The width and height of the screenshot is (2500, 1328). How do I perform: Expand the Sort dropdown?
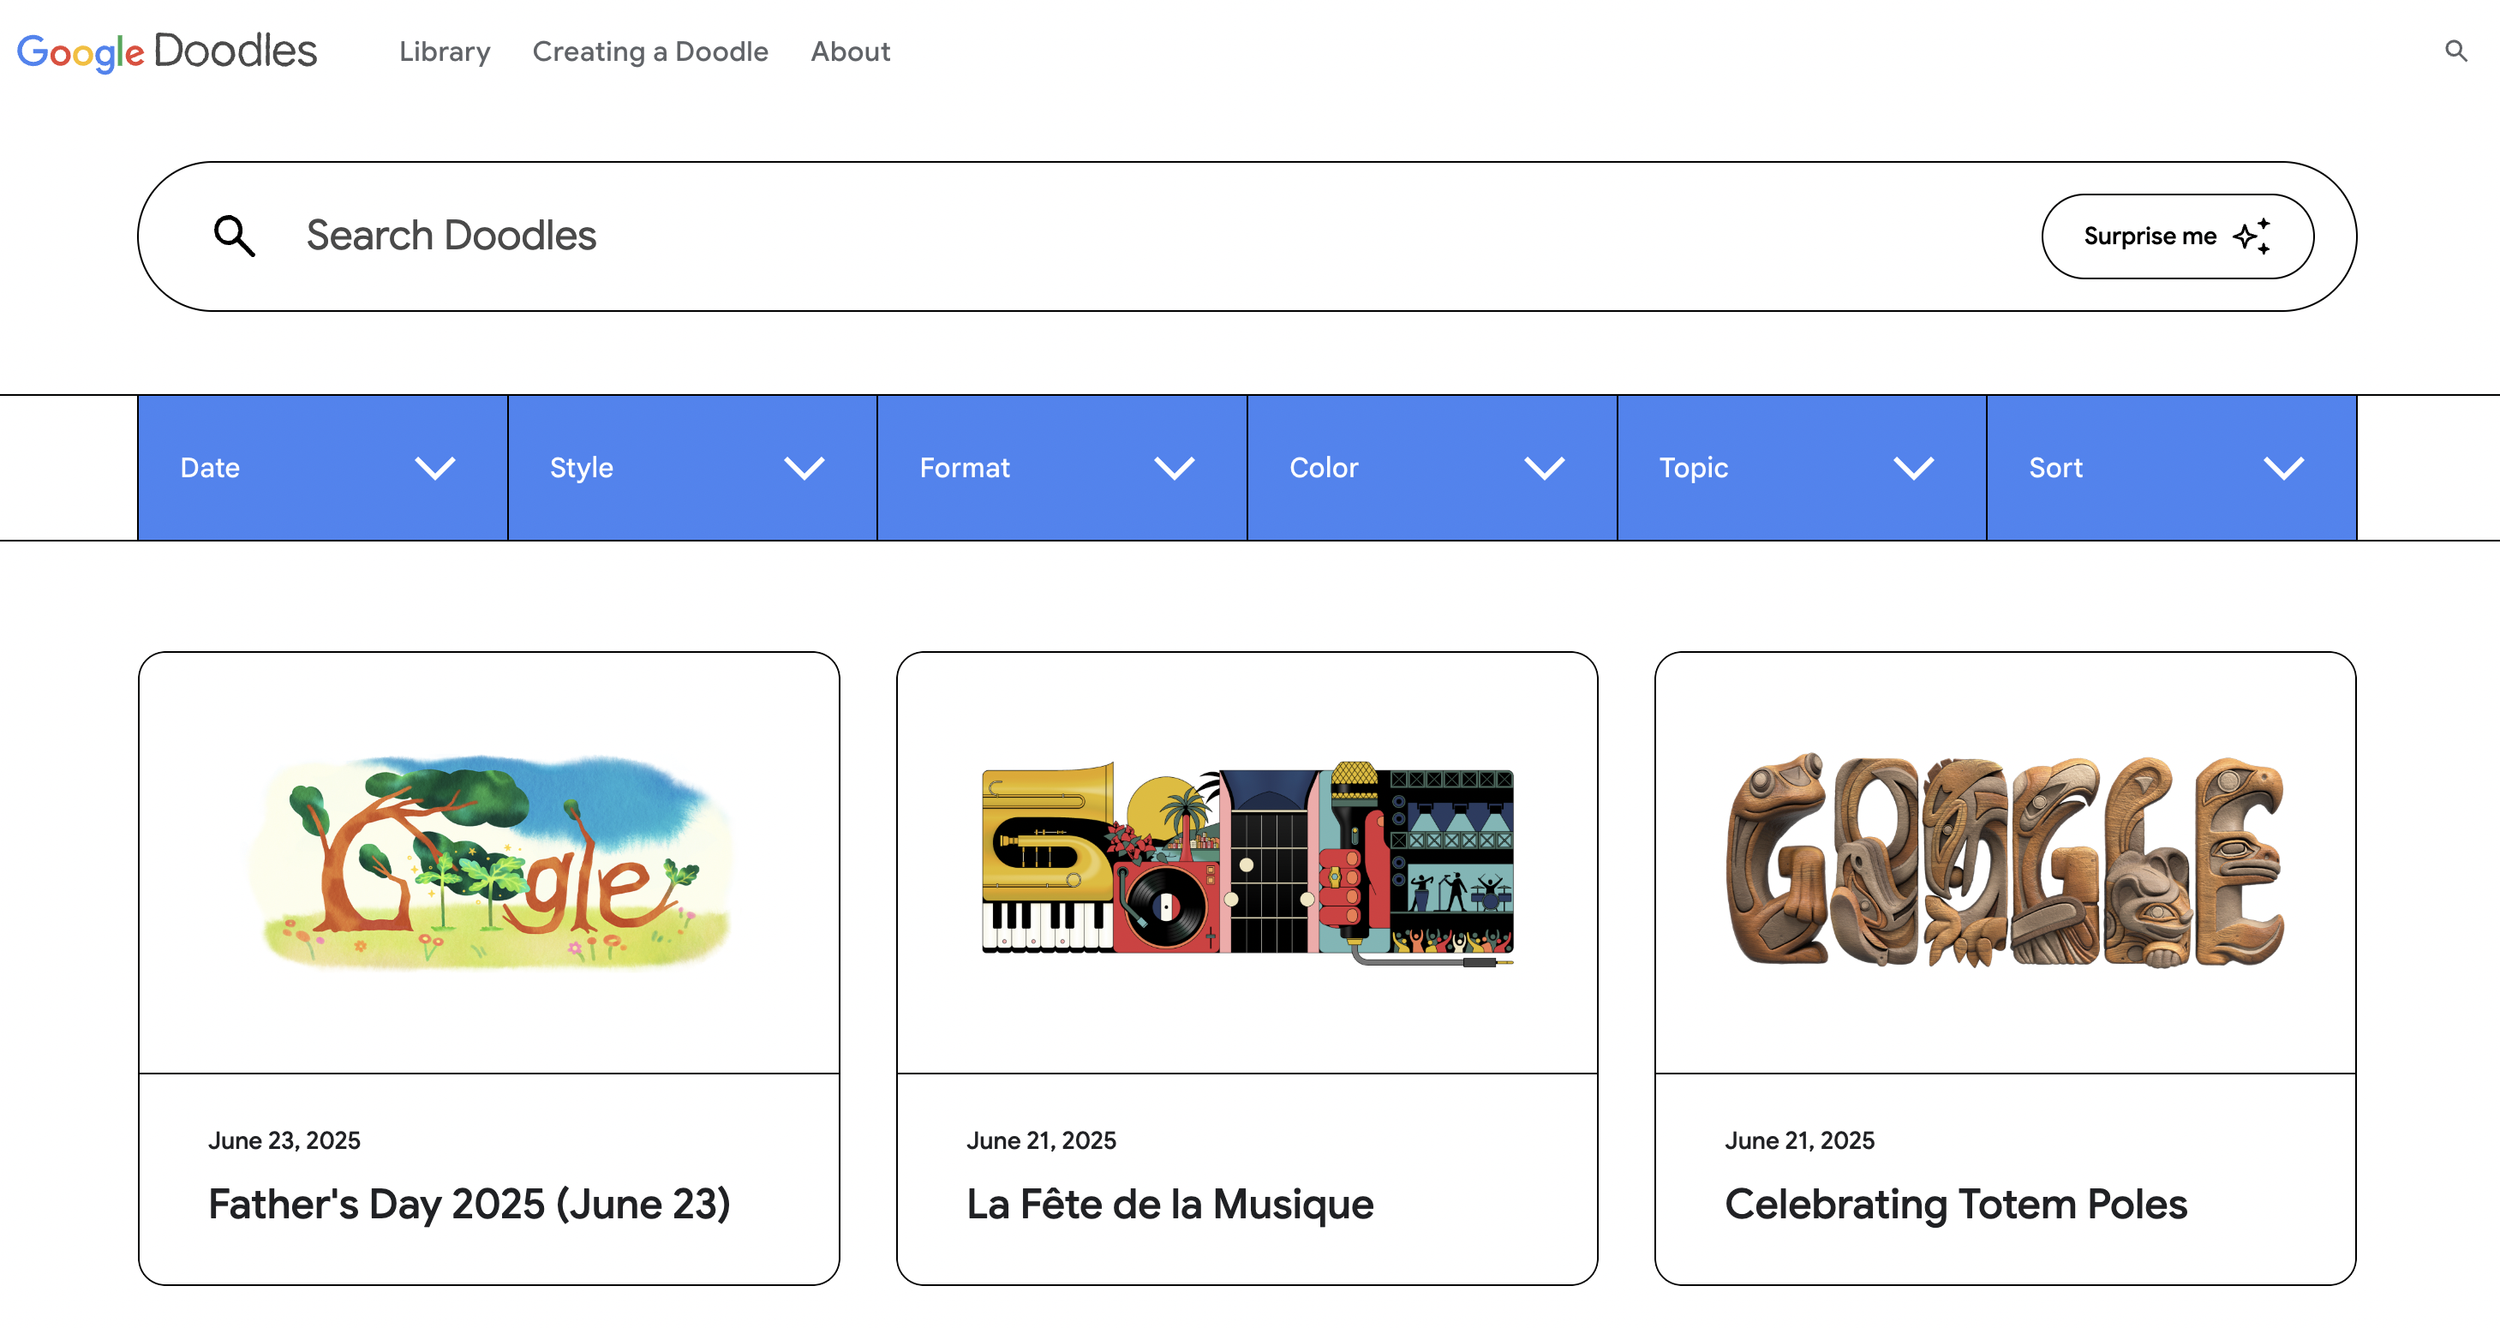click(x=2172, y=468)
